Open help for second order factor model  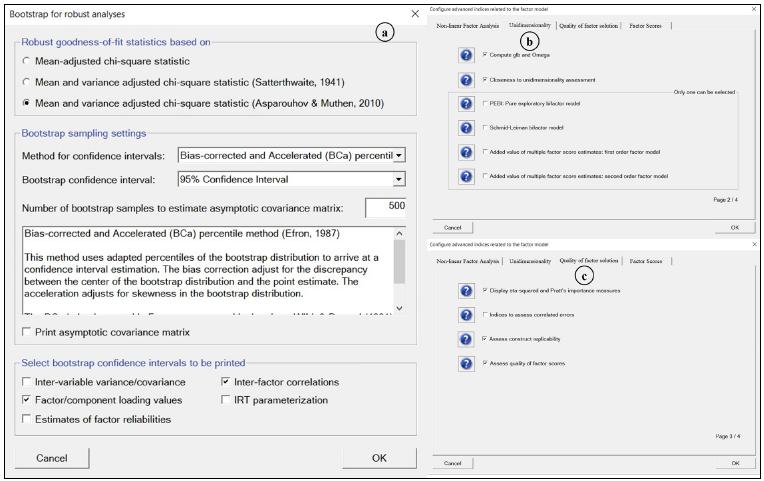click(466, 176)
